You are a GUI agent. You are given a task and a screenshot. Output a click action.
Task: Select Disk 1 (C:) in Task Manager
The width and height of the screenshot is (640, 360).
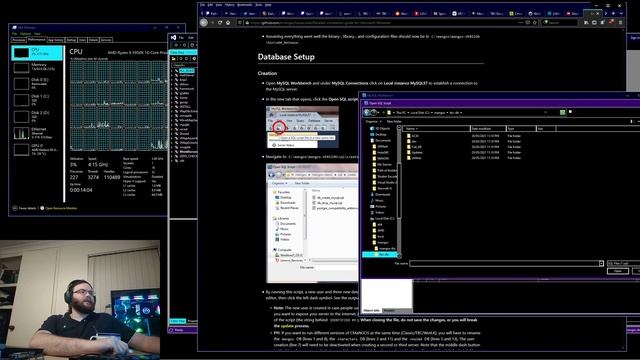click(38, 100)
